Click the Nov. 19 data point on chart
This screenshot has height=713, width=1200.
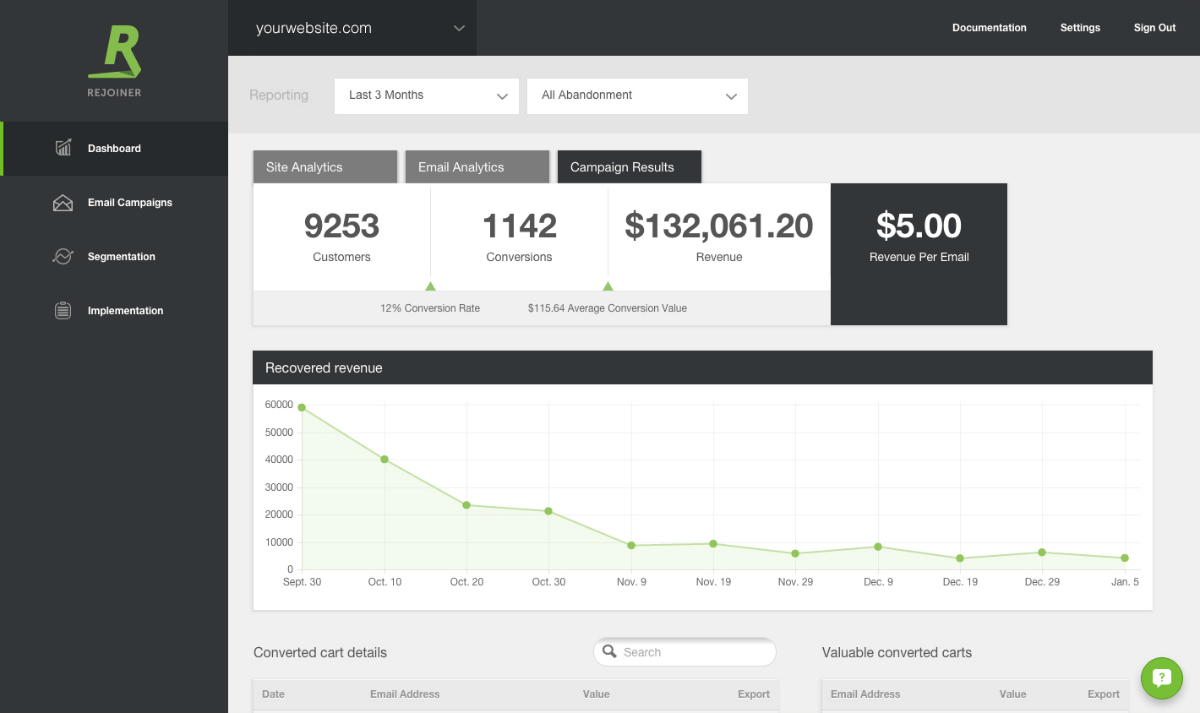pos(713,544)
